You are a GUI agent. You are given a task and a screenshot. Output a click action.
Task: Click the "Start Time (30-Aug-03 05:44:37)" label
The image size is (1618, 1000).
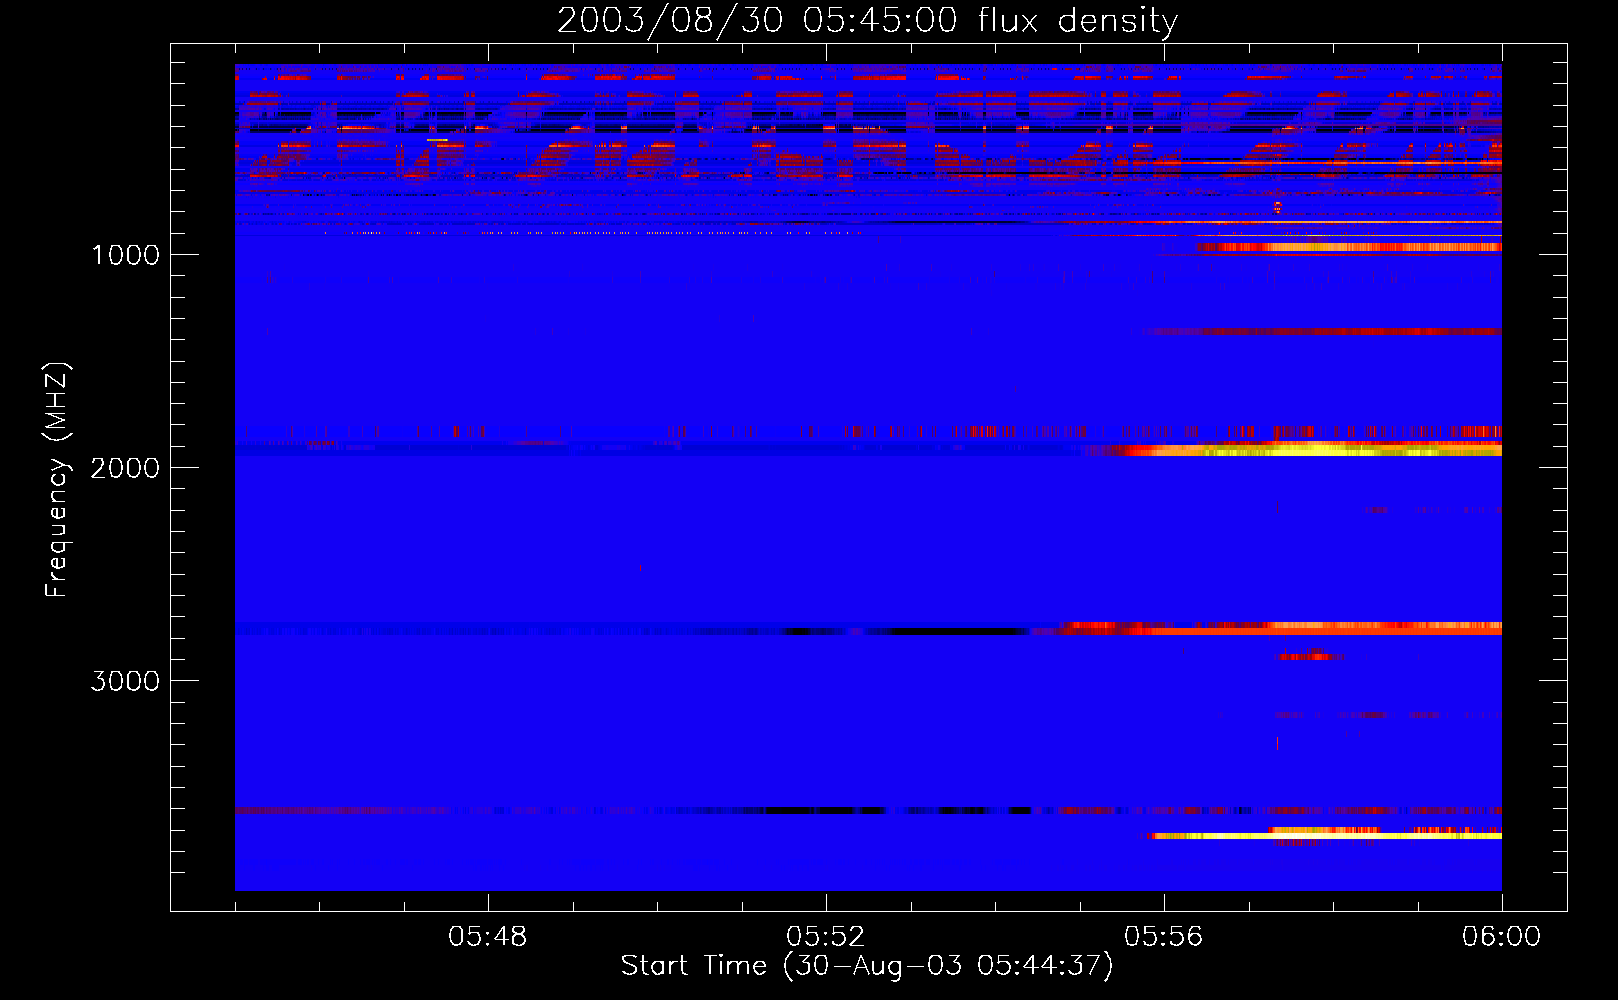pos(867,966)
